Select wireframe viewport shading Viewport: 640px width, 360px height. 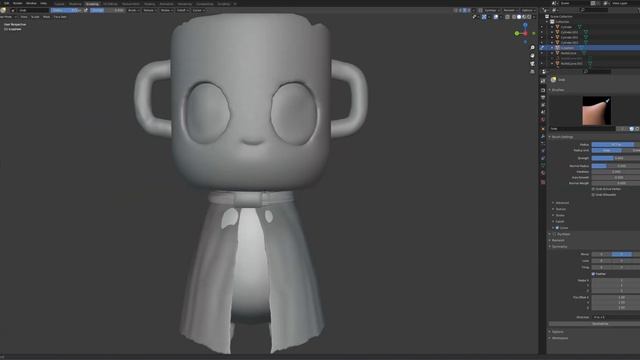pos(514,17)
